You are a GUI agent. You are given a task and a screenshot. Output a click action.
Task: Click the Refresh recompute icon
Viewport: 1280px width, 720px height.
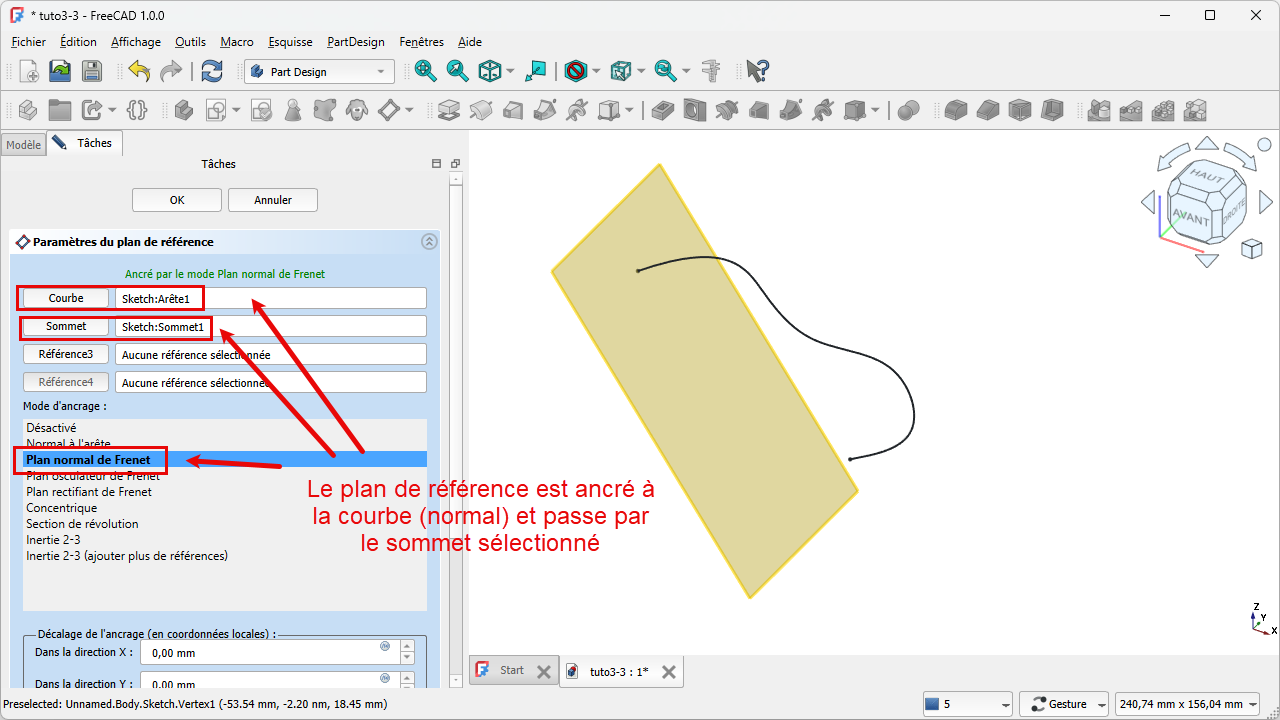coord(211,71)
